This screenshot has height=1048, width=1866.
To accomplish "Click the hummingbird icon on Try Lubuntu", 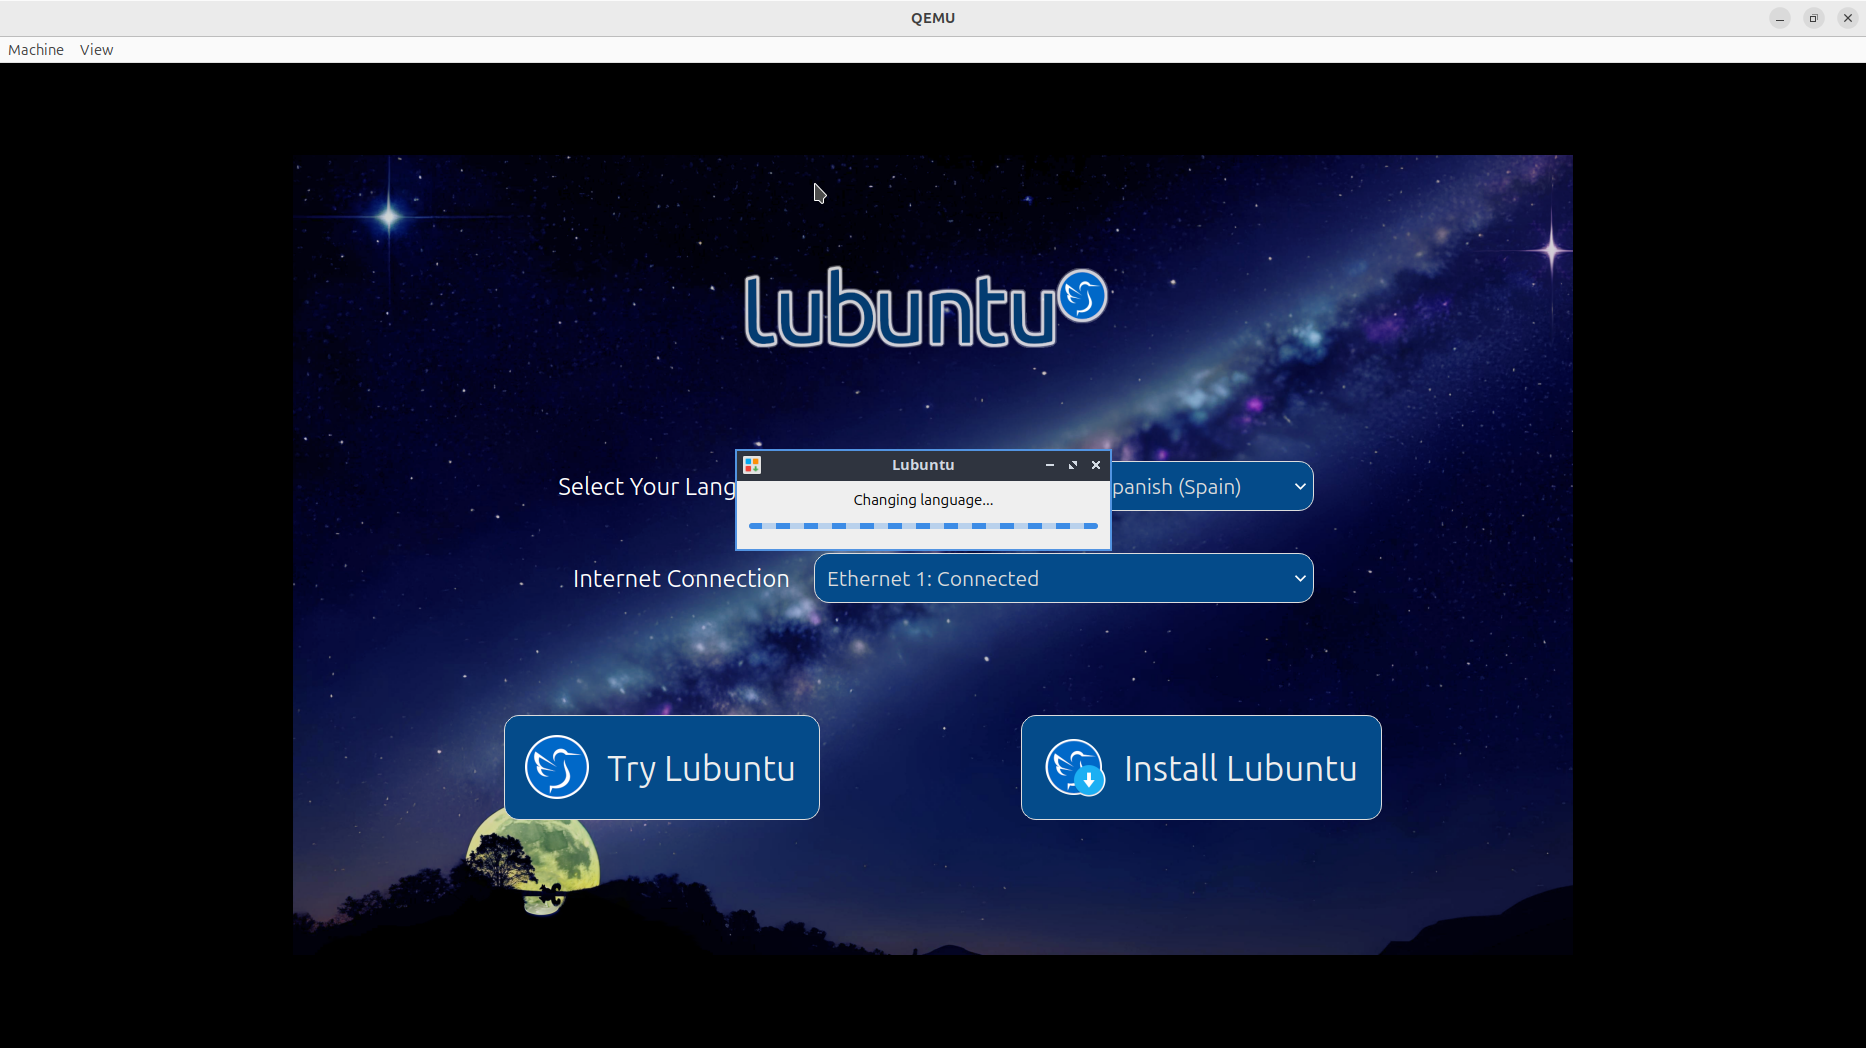I will (x=557, y=767).
